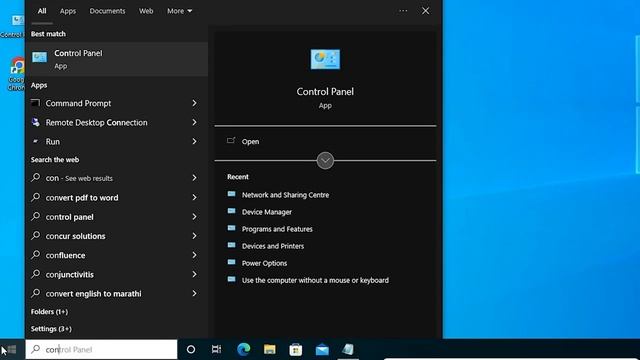Open Microsoft Store from the taskbar

(x=296, y=349)
